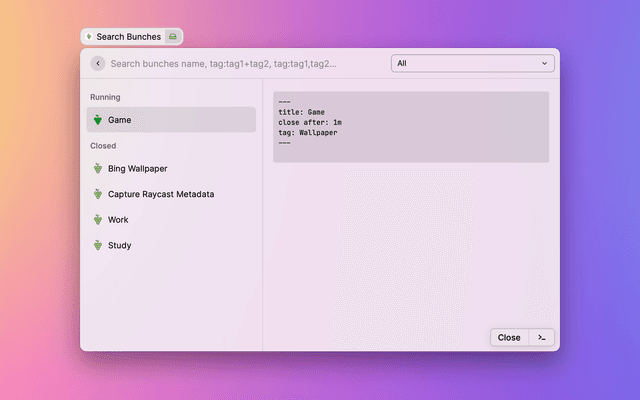Click the Search Bunches title label
Image resolution: width=640 pixels, height=400 pixels.
(128, 37)
